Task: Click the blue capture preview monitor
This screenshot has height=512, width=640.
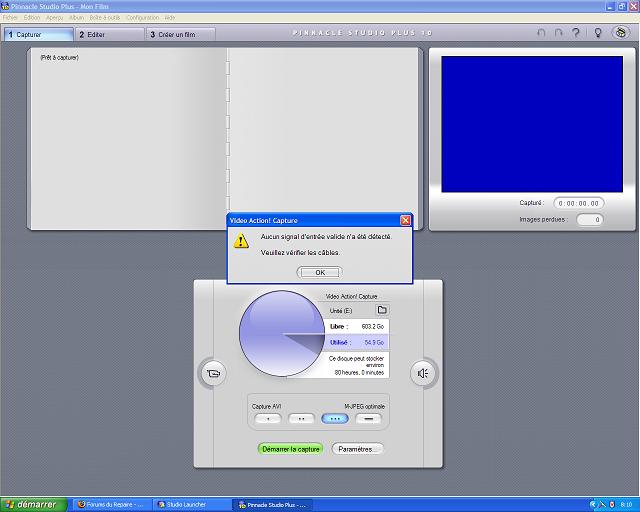Action: coord(532,124)
